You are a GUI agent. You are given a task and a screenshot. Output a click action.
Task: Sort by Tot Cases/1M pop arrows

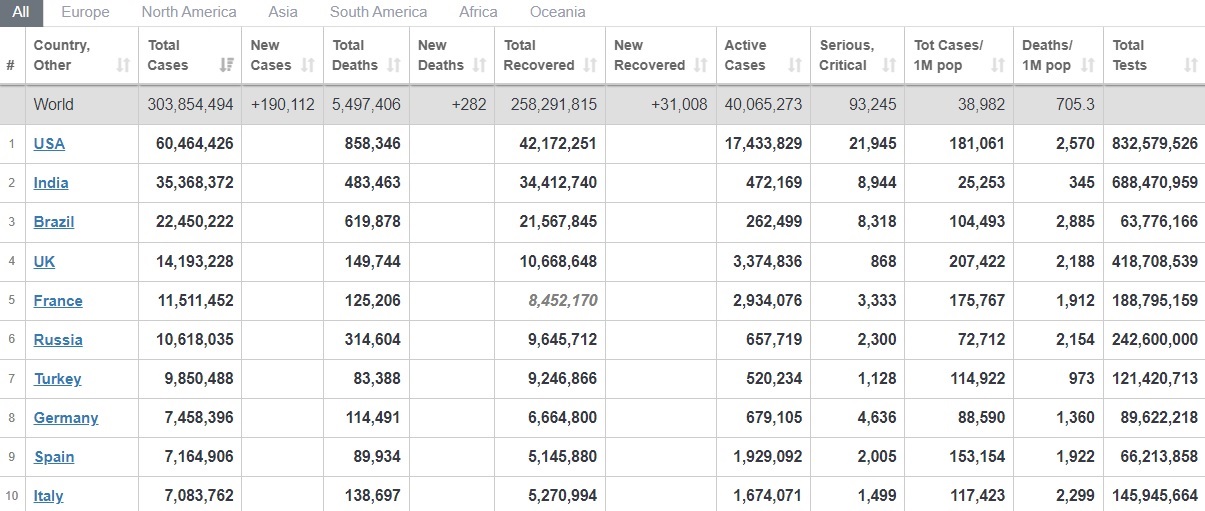[997, 65]
